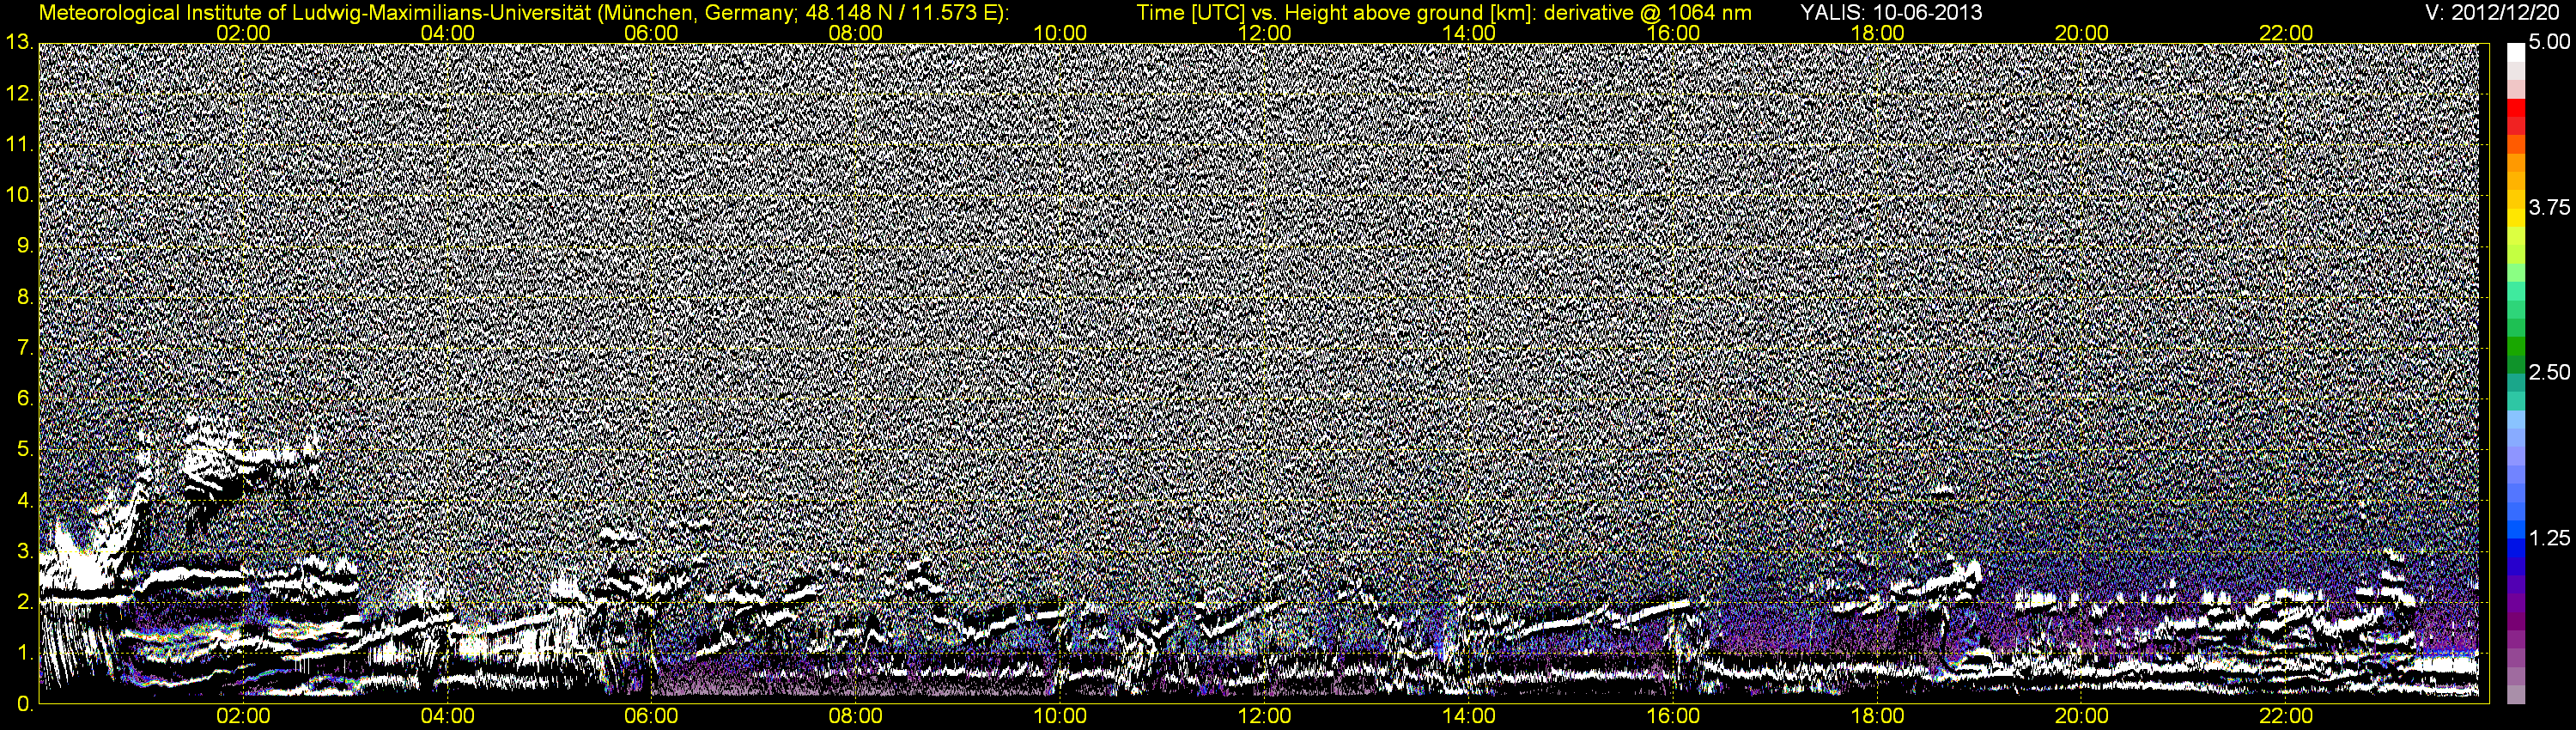Click the 2.50 value on the color scale

(x=2549, y=373)
